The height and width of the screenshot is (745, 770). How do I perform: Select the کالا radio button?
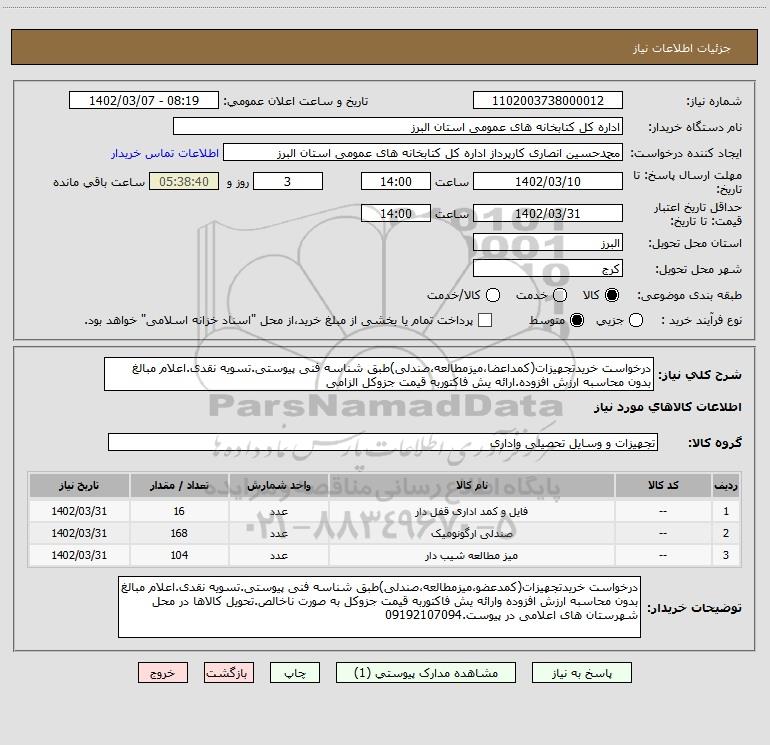click(612, 295)
